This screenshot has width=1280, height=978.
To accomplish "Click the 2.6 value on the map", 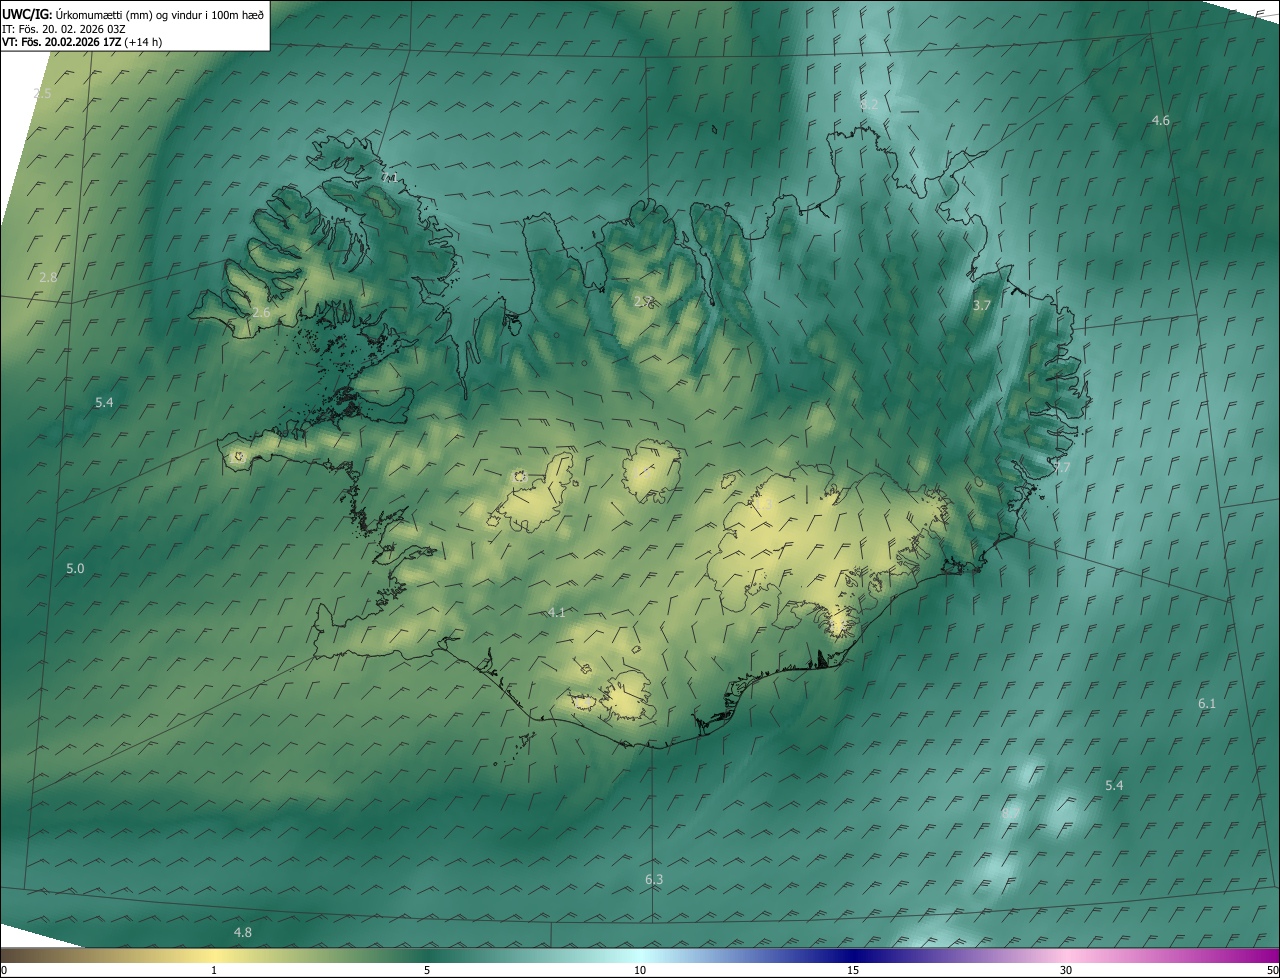I will tap(261, 313).
